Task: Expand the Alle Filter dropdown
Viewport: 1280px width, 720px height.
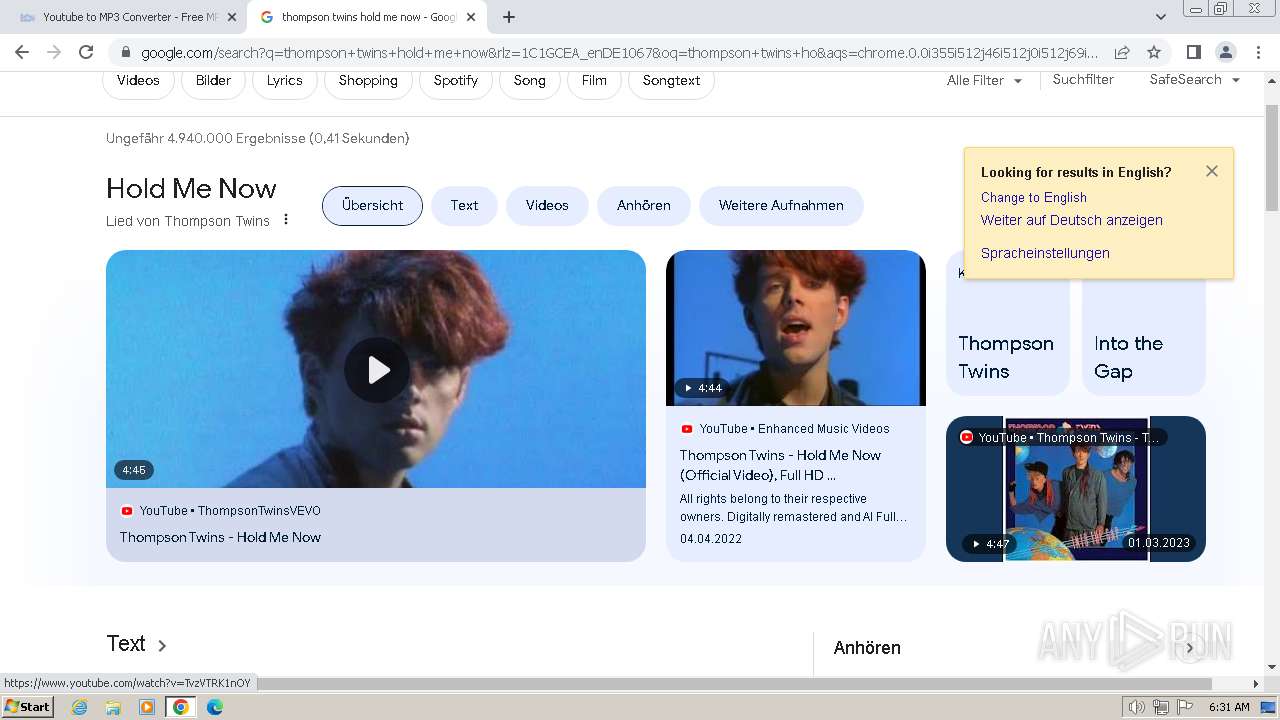Action: click(984, 80)
